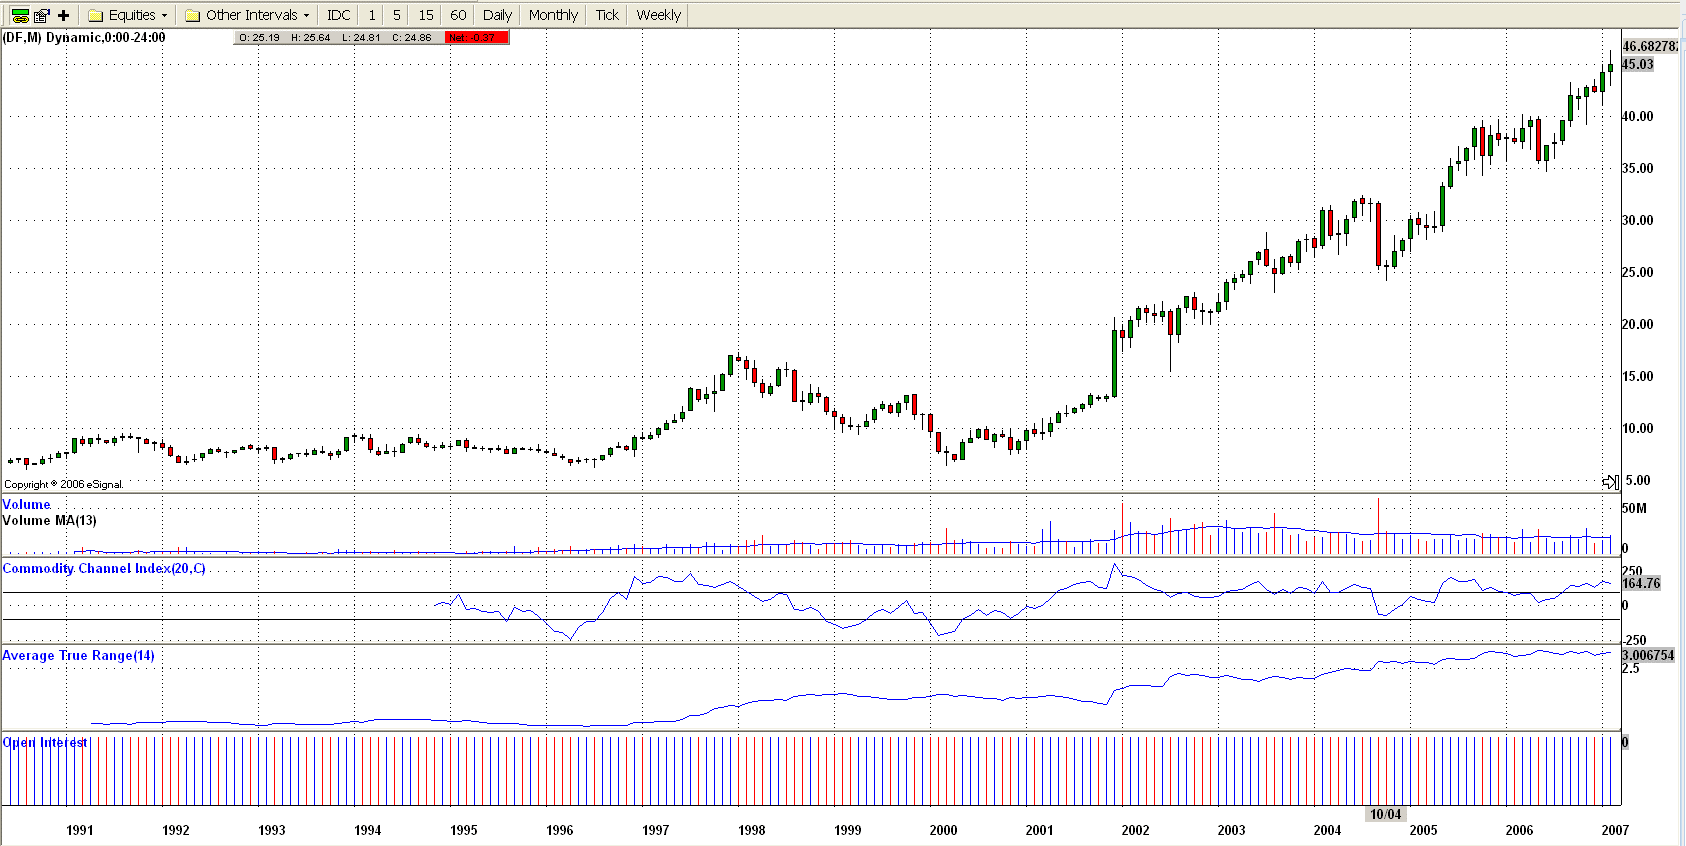Click the Volume study label

26,505
